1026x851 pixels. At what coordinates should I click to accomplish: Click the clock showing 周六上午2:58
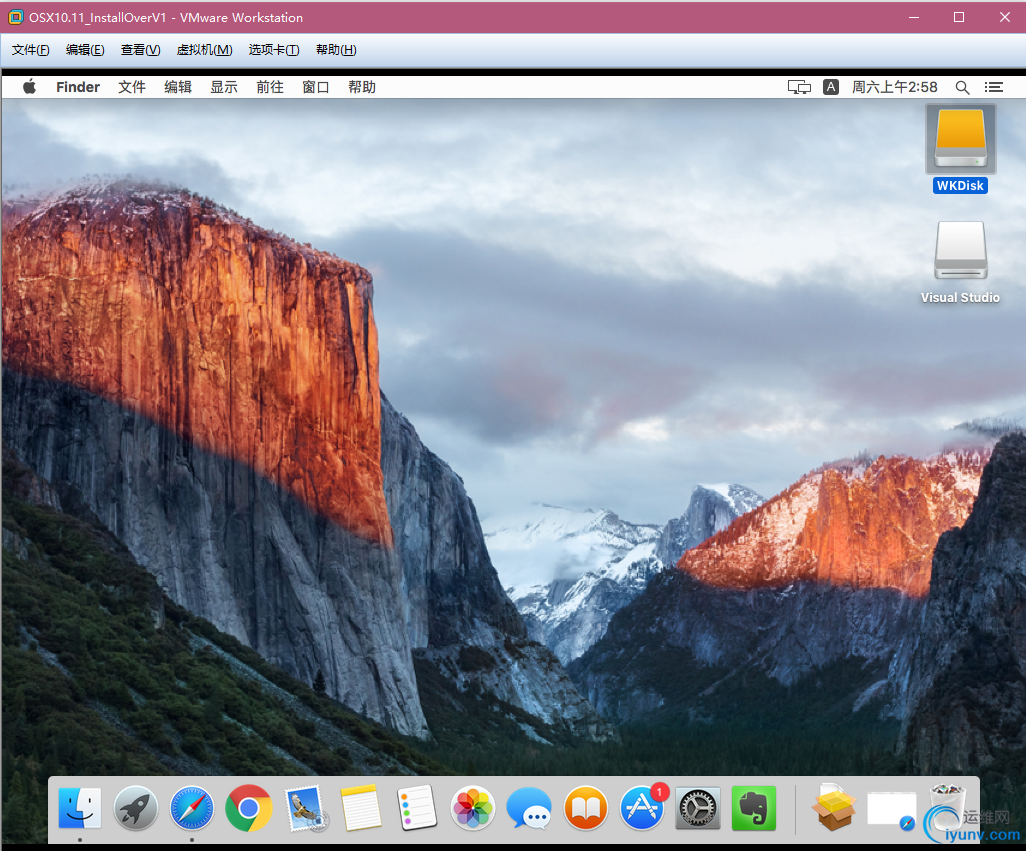tap(894, 87)
